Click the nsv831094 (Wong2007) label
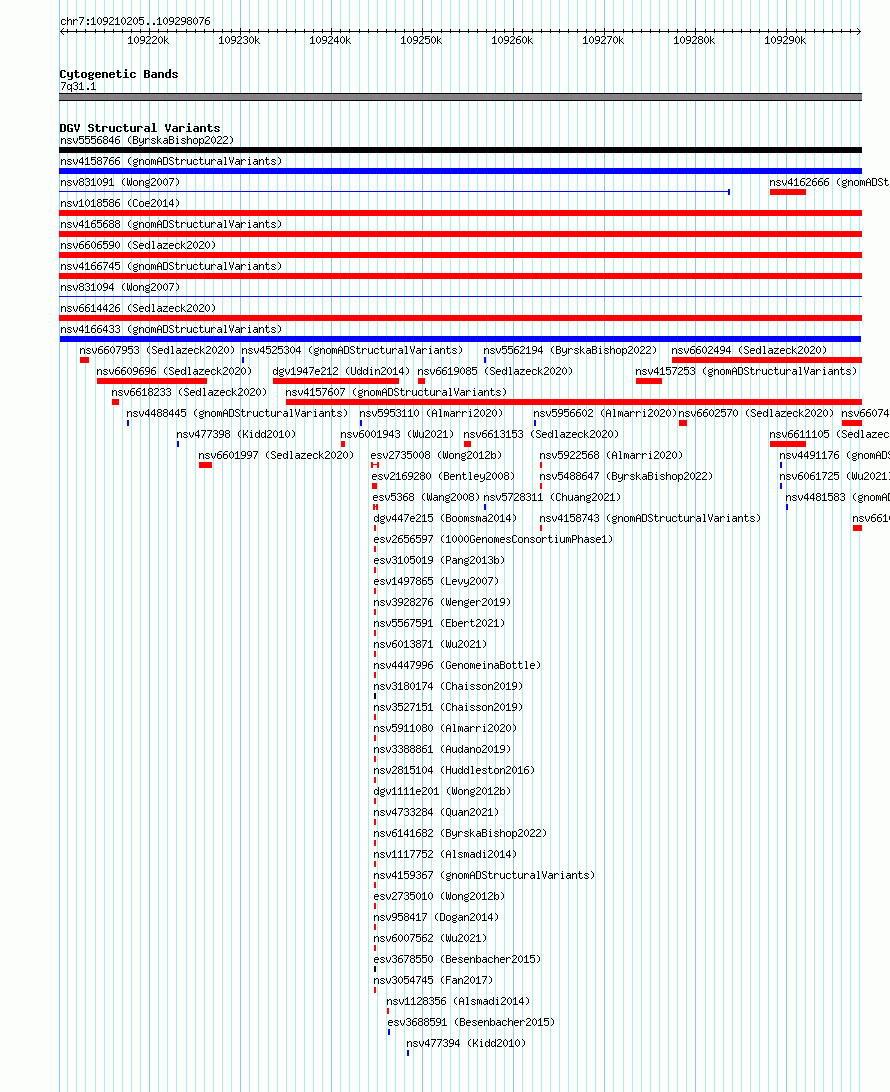This screenshot has width=890, height=1092. tap(120, 287)
